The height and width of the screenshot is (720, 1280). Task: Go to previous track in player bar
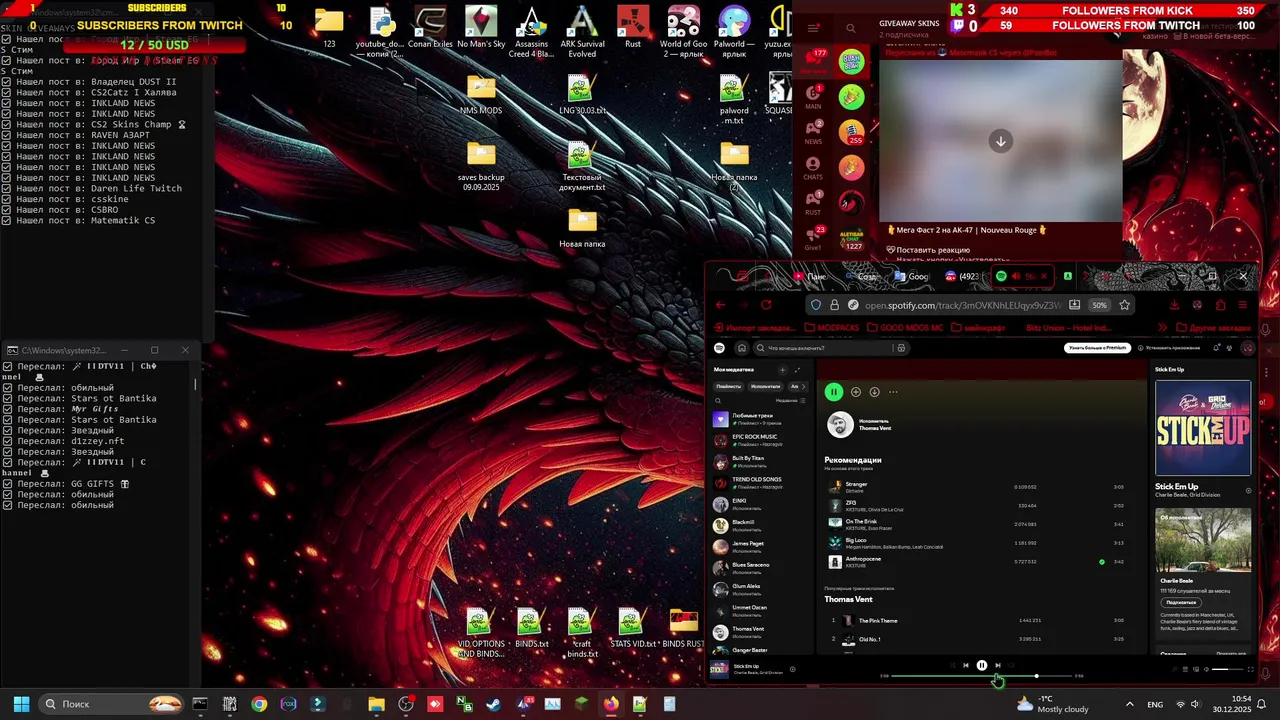coord(966,665)
